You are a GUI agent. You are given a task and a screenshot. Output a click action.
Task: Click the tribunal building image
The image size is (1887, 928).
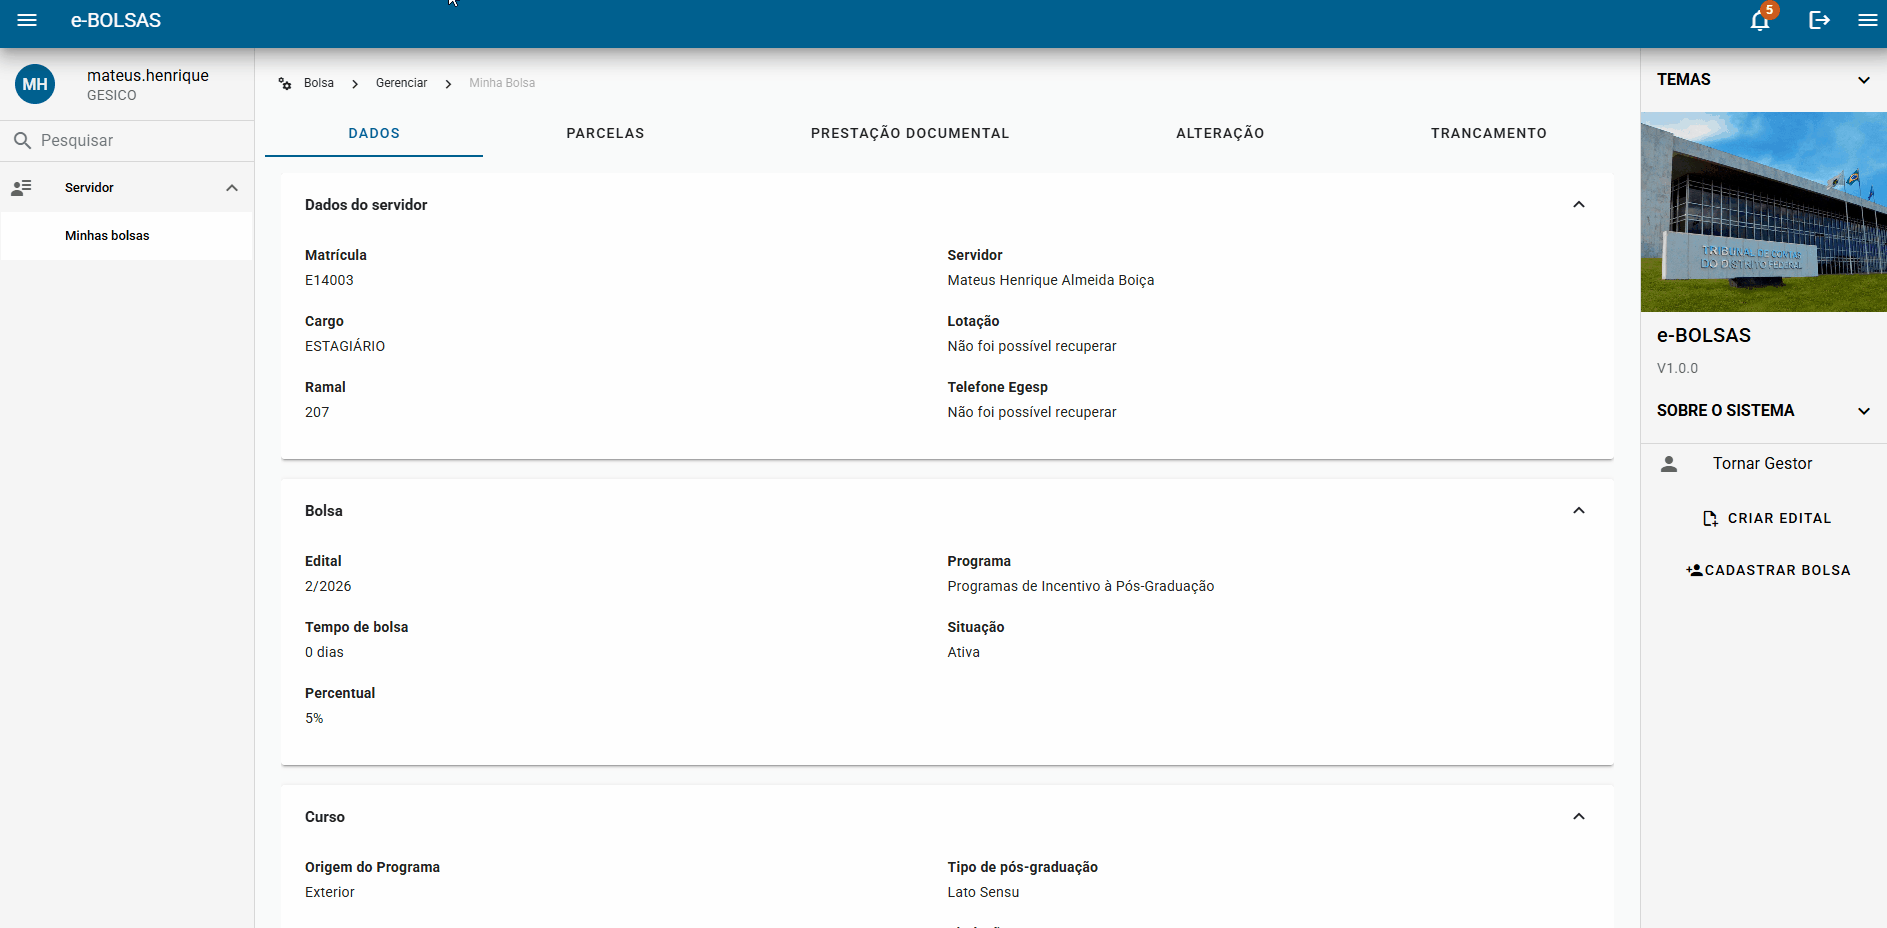pyautogui.click(x=1763, y=212)
